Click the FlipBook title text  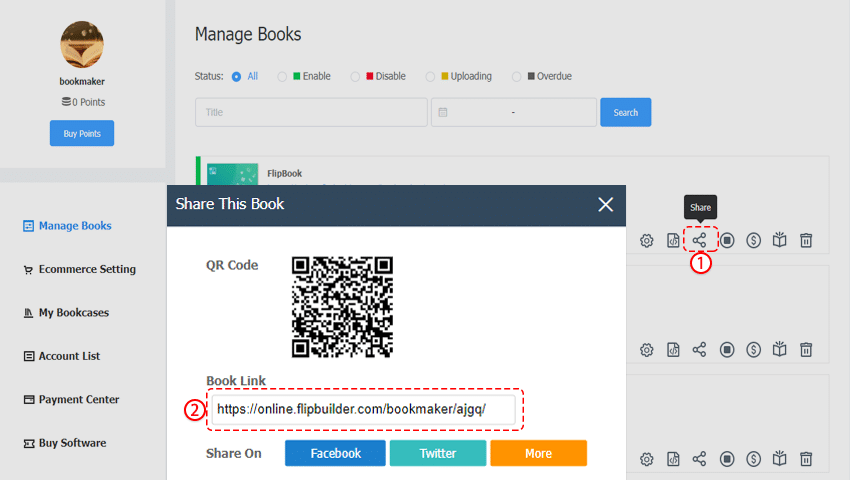(285, 174)
